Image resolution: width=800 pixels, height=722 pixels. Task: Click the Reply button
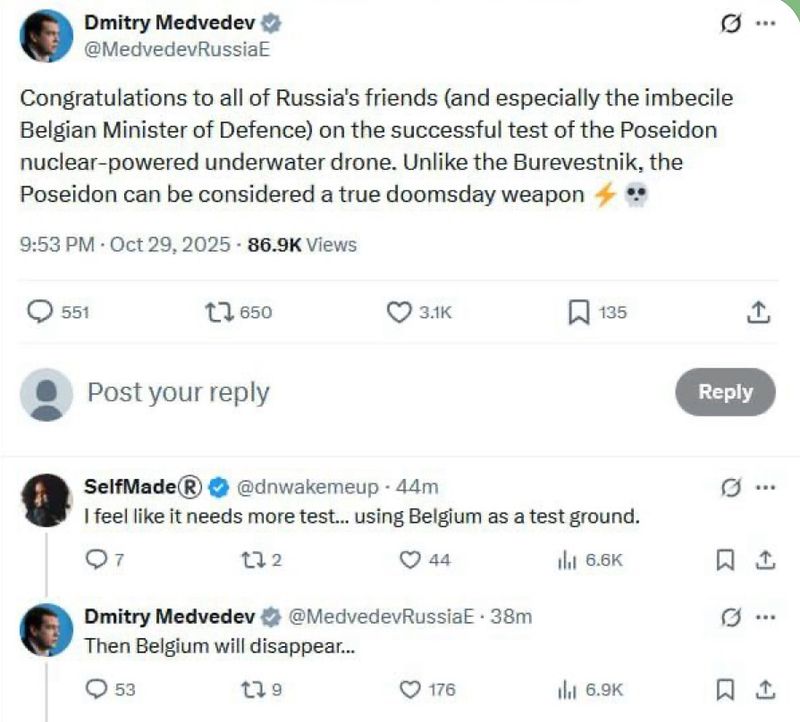click(725, 392)
